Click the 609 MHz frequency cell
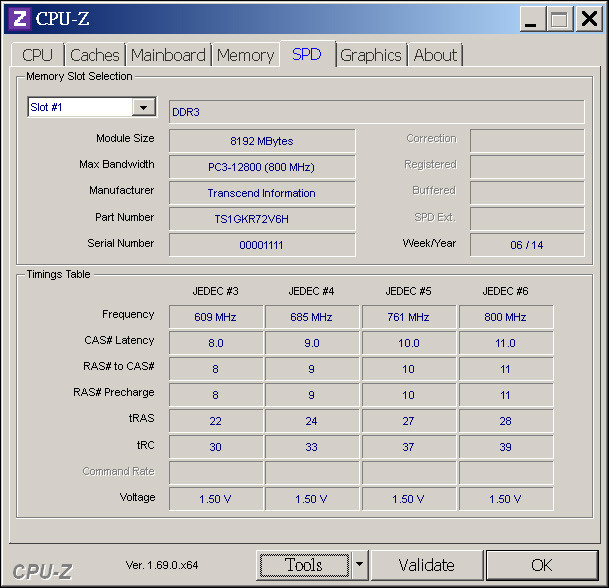Screen dimensions: 609x588 pos(216,317)
